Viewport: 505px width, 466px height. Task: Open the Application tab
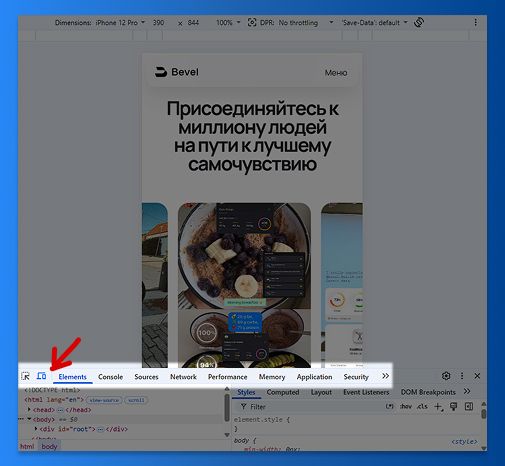tap(314, 377)
